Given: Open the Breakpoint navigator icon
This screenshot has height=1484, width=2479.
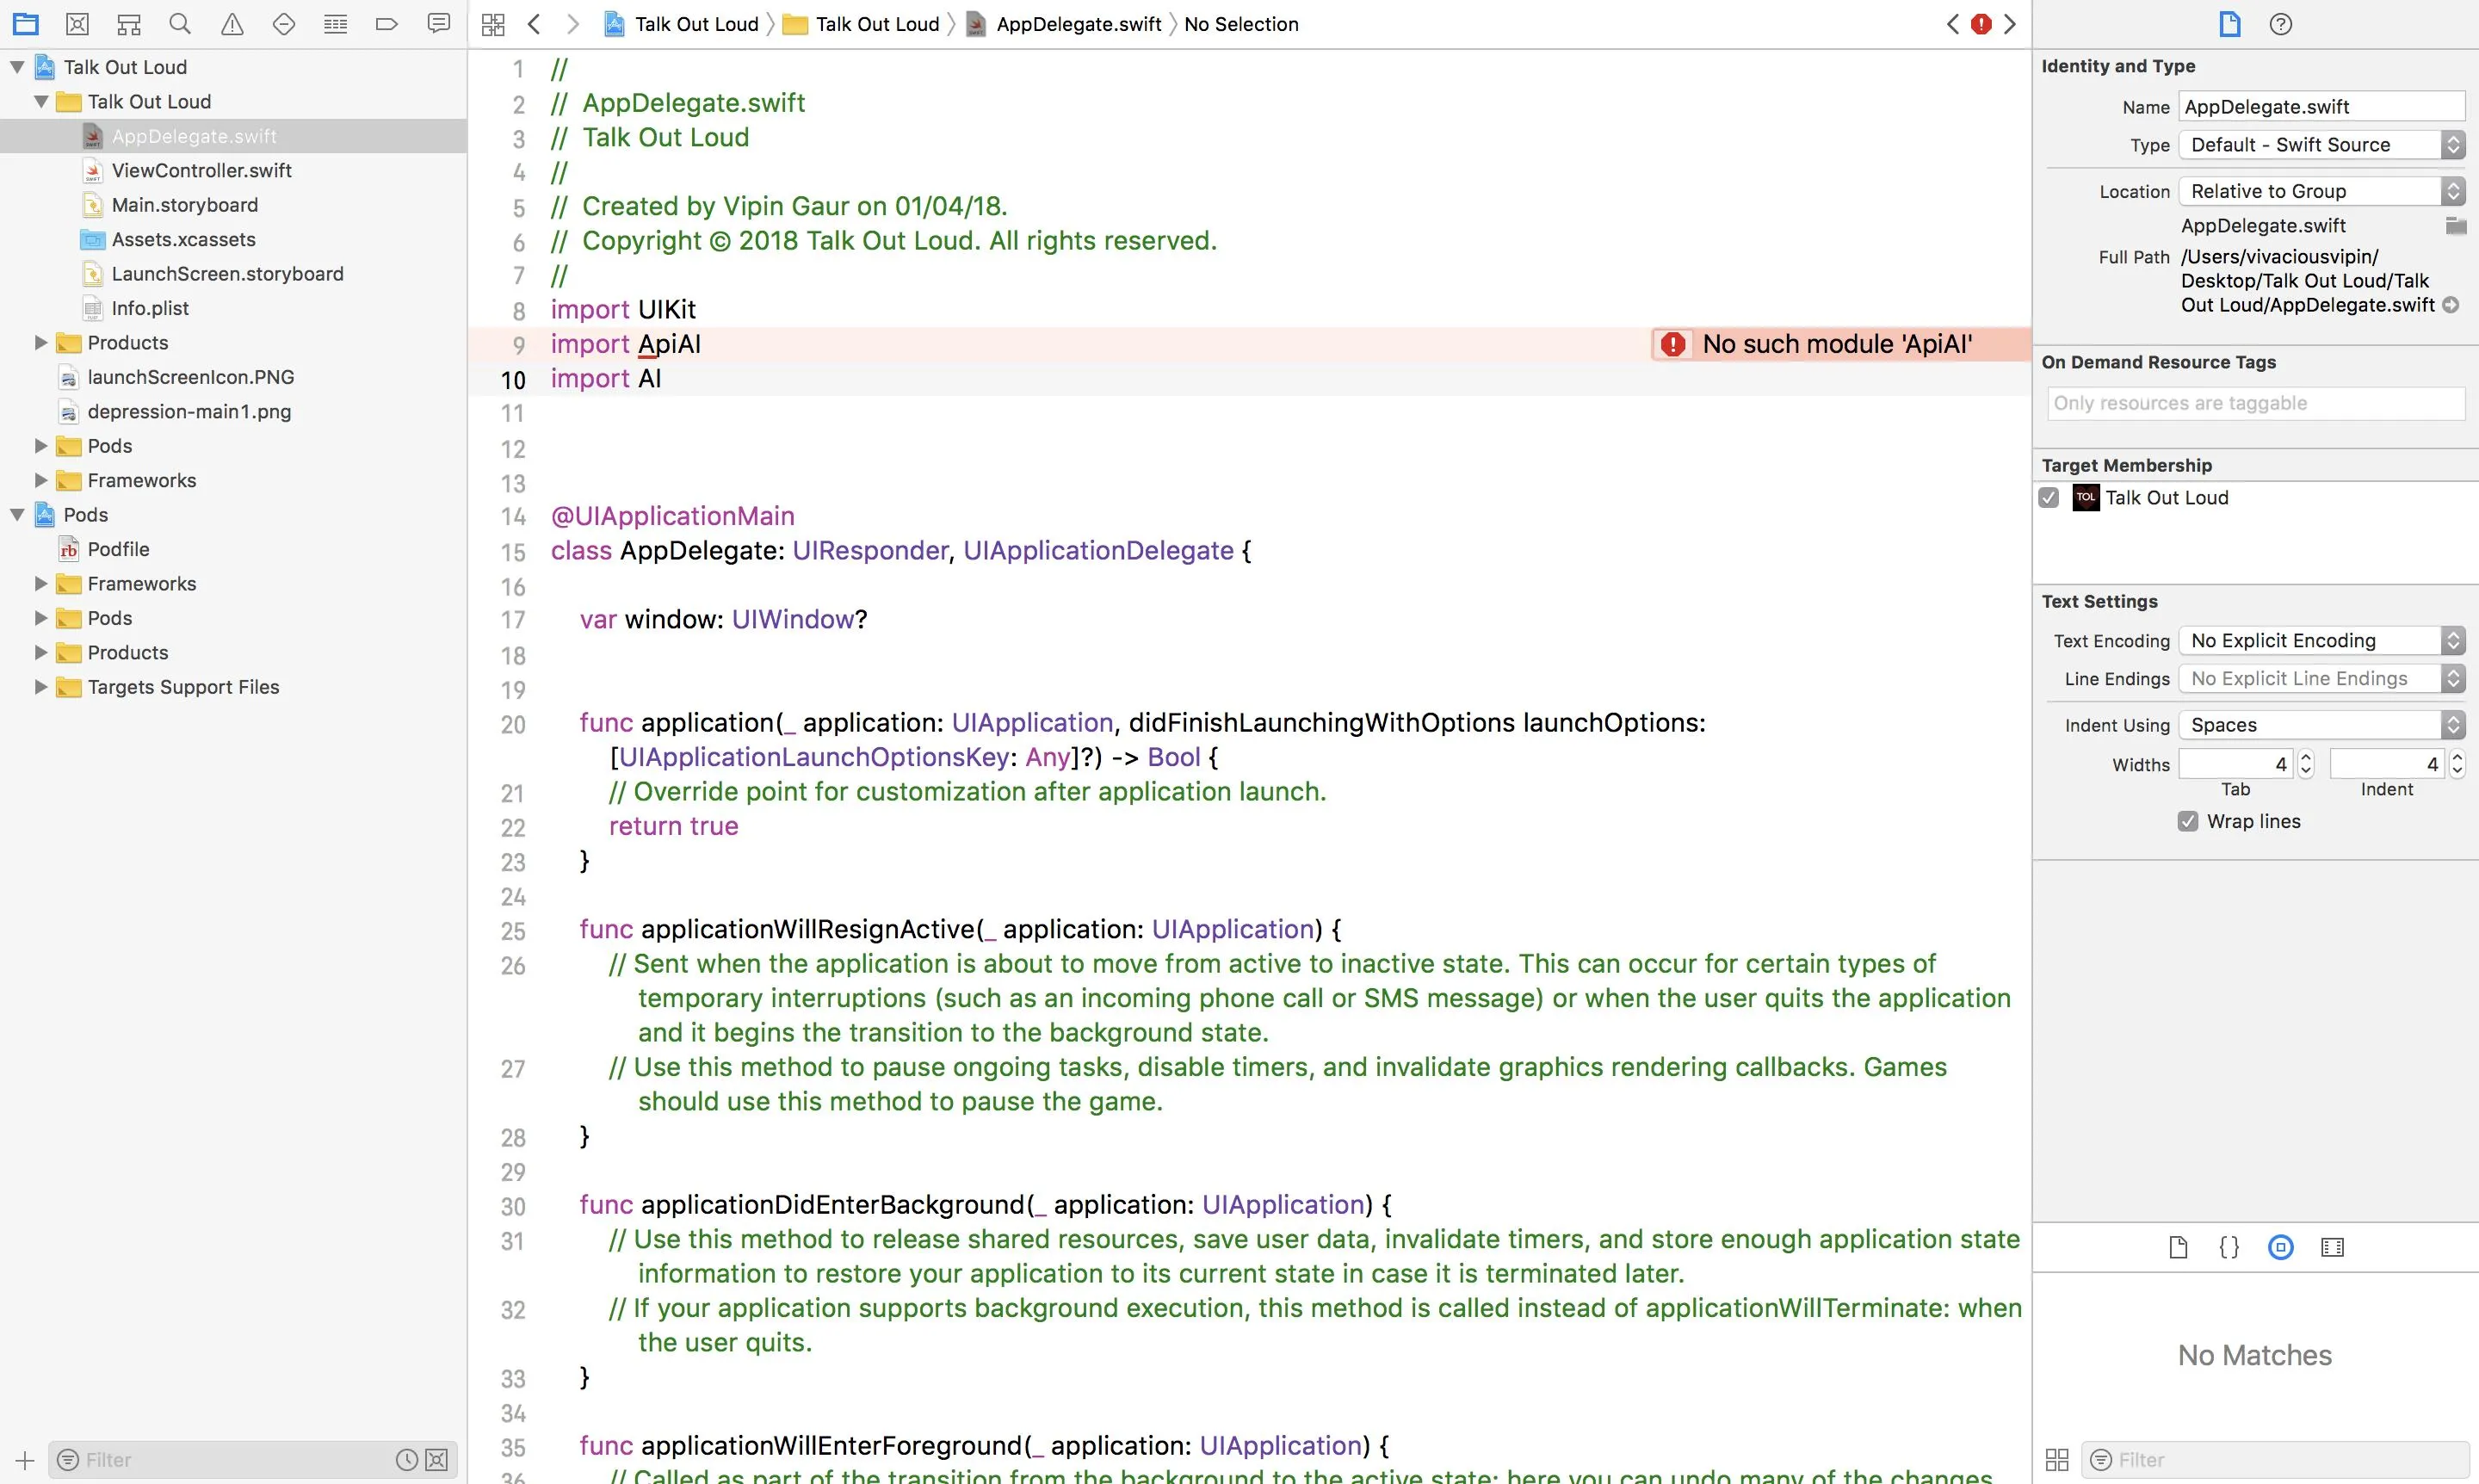Looking at the screenshot, I should [x=387, y=24].
